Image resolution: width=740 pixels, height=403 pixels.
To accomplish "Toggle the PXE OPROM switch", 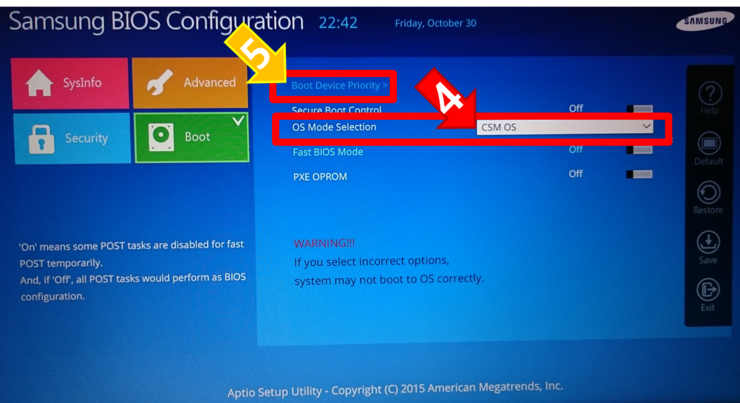I will click(639, 175).
